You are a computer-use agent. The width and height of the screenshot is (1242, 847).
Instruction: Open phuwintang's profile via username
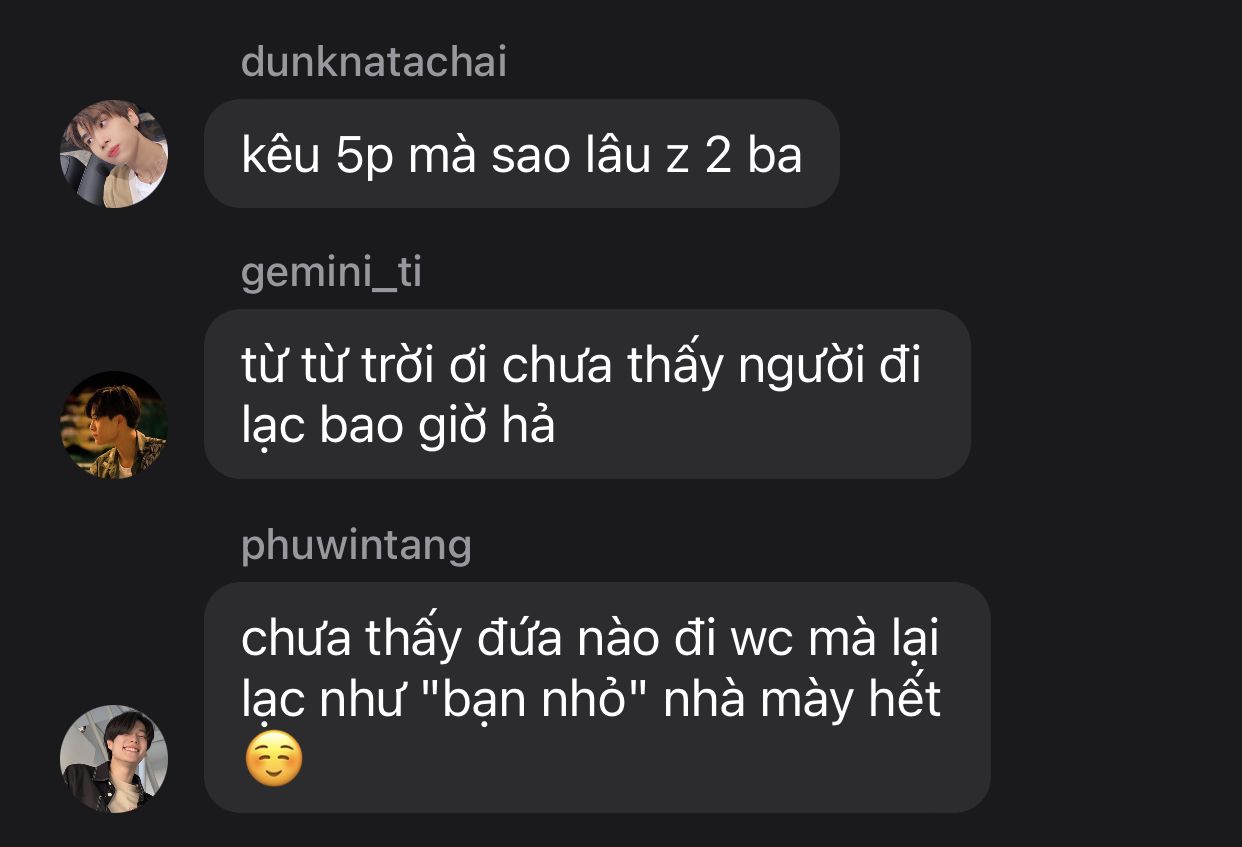[356, 546]
